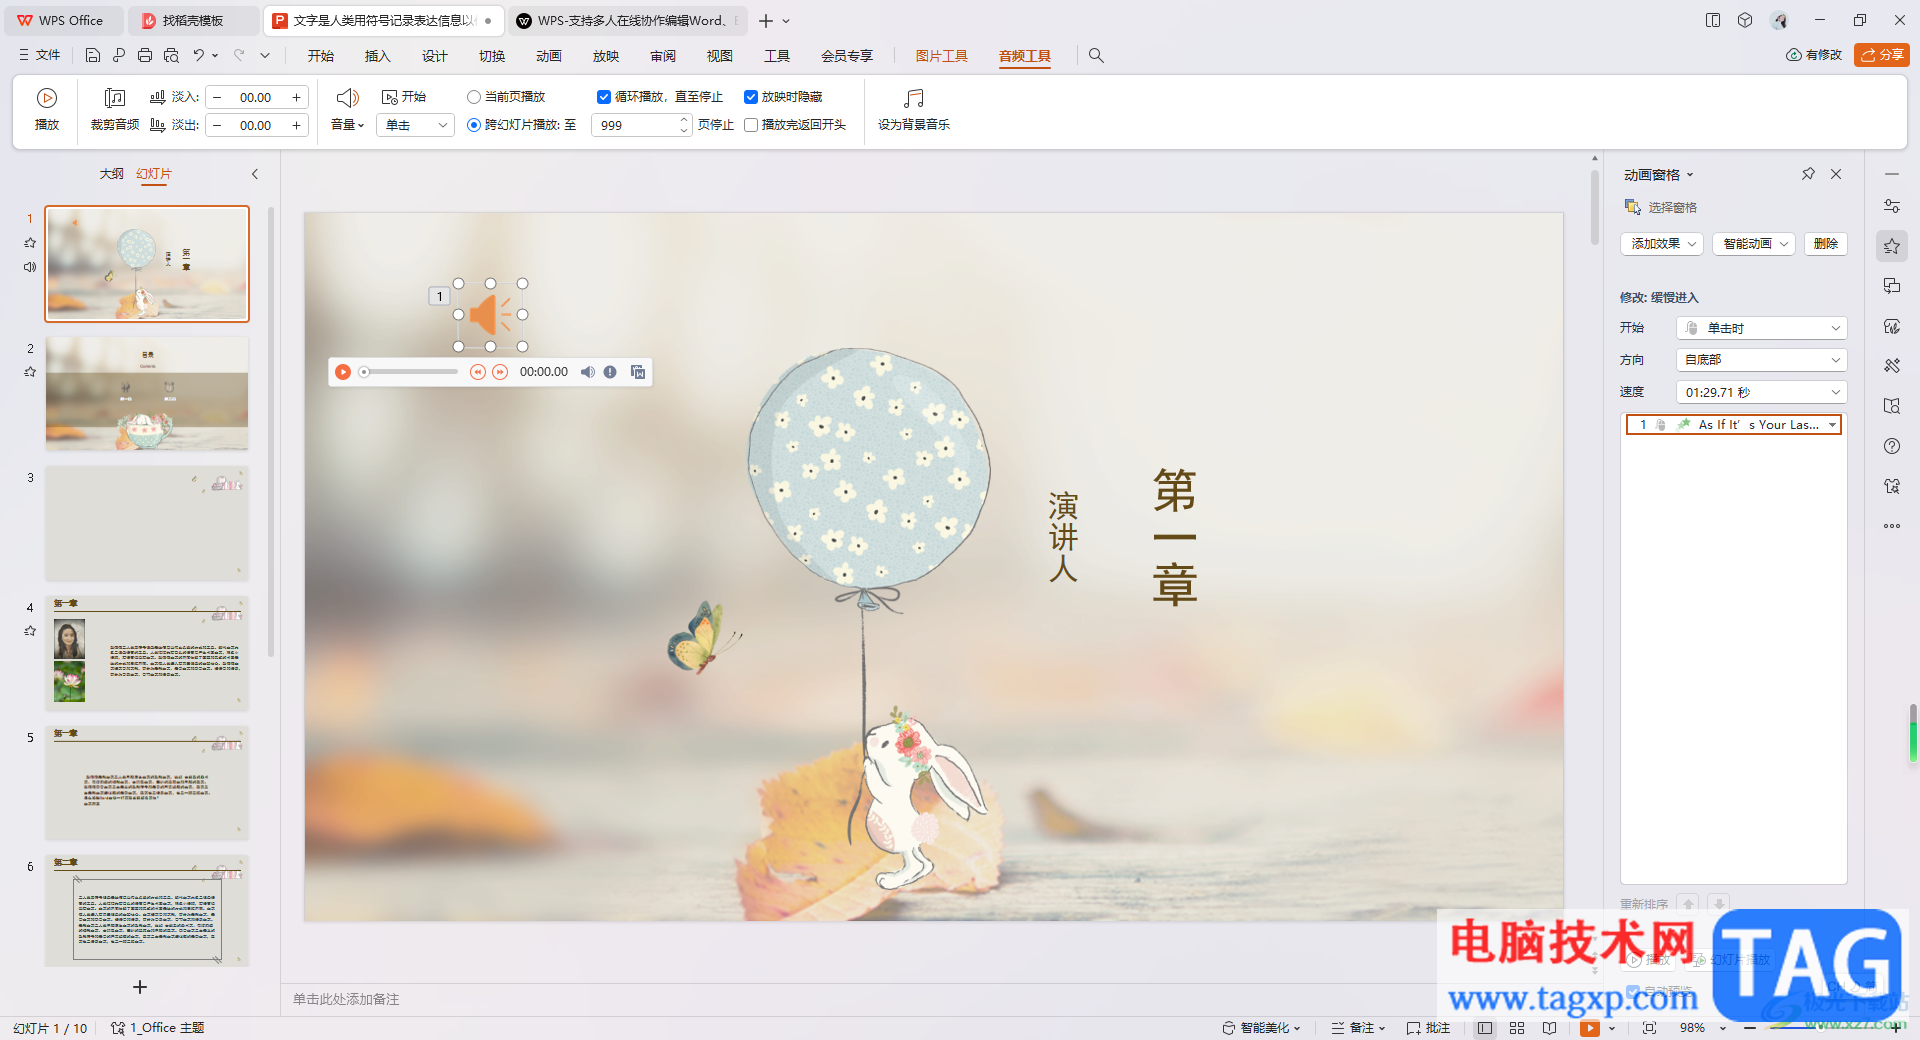The height and width of the screenshot is (1040, 1920).
Task: Open the 设计 ribbon tab
Action: coord(434,56)
